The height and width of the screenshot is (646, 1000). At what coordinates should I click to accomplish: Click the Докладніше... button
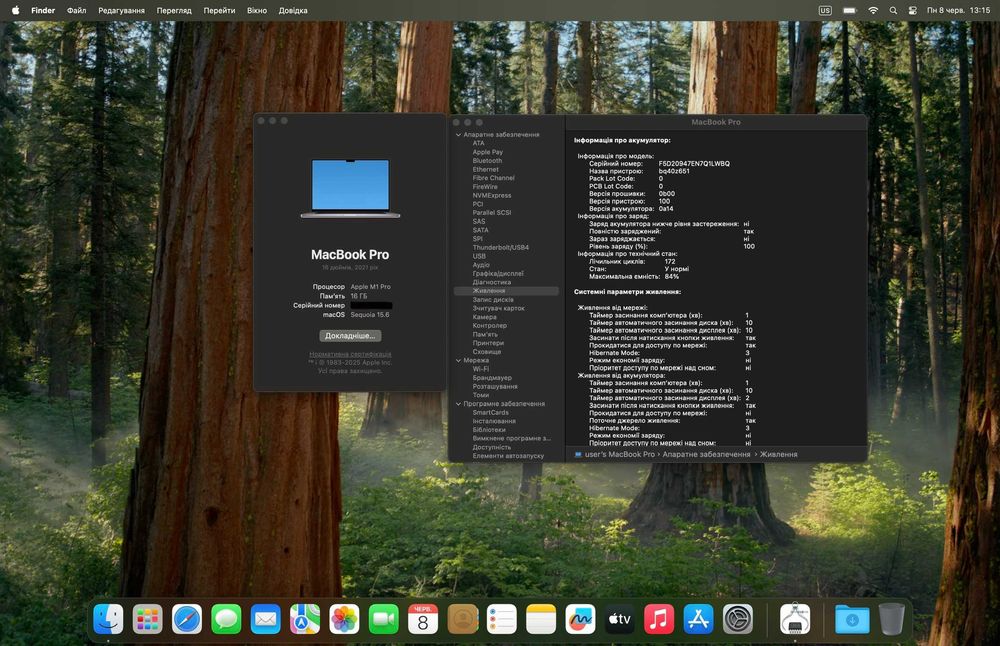[x=350, y=335]
